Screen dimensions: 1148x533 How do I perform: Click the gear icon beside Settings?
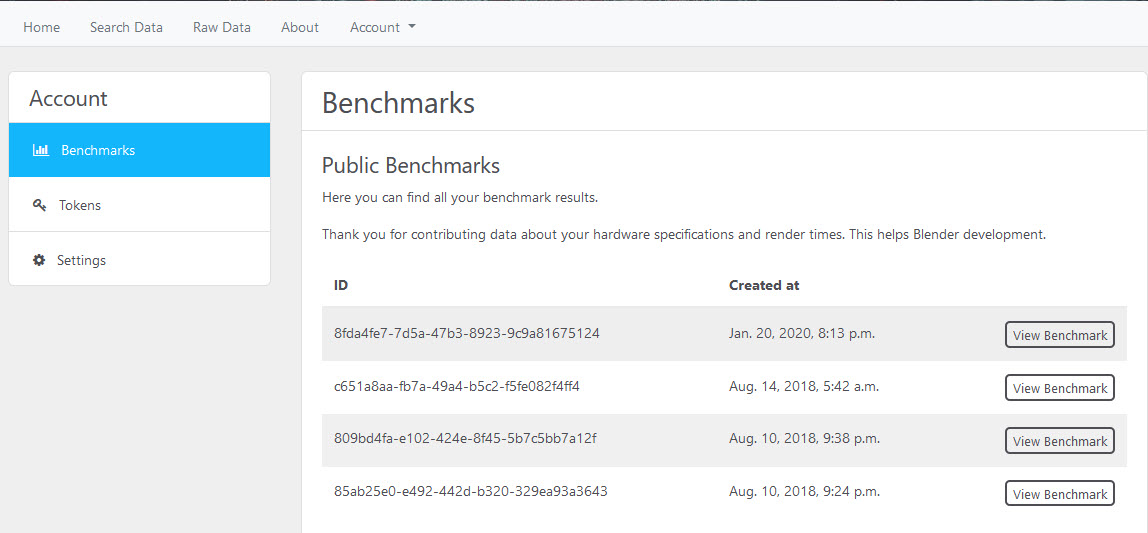[39, 260]
